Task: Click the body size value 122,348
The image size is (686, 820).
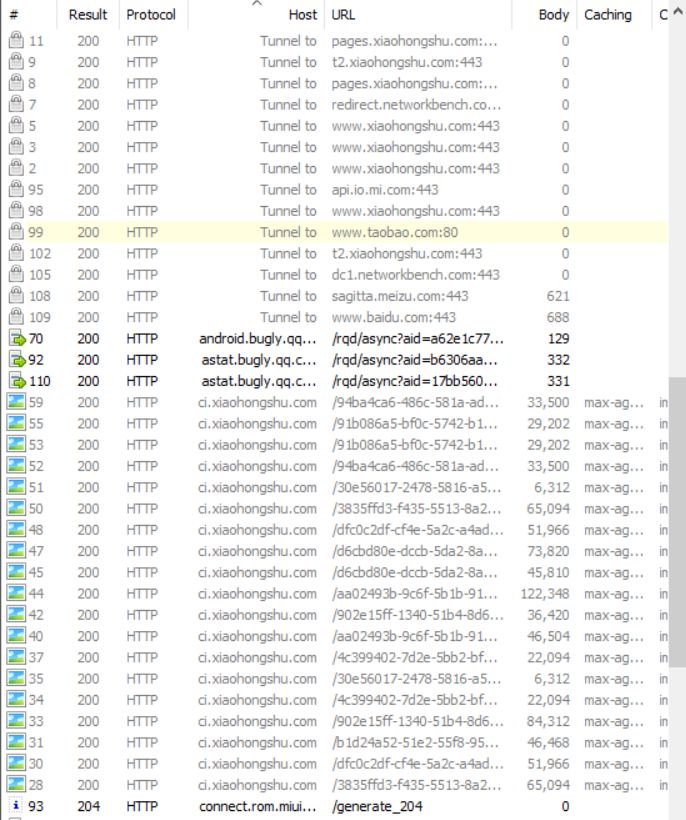Action: [545, 594]
